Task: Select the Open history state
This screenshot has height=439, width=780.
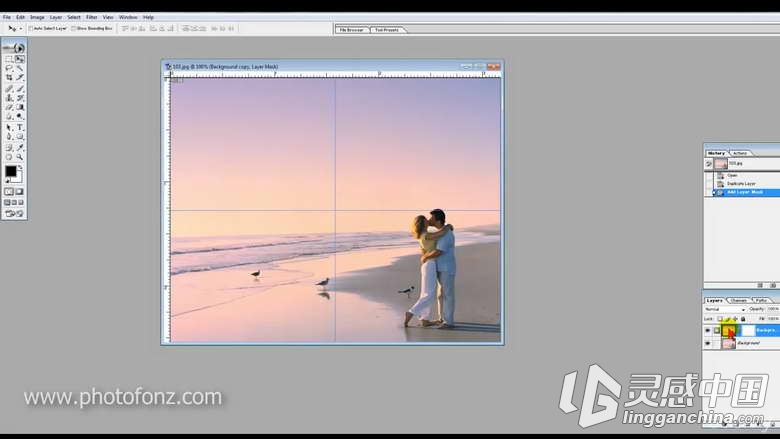Action: (x=746, y=175)
